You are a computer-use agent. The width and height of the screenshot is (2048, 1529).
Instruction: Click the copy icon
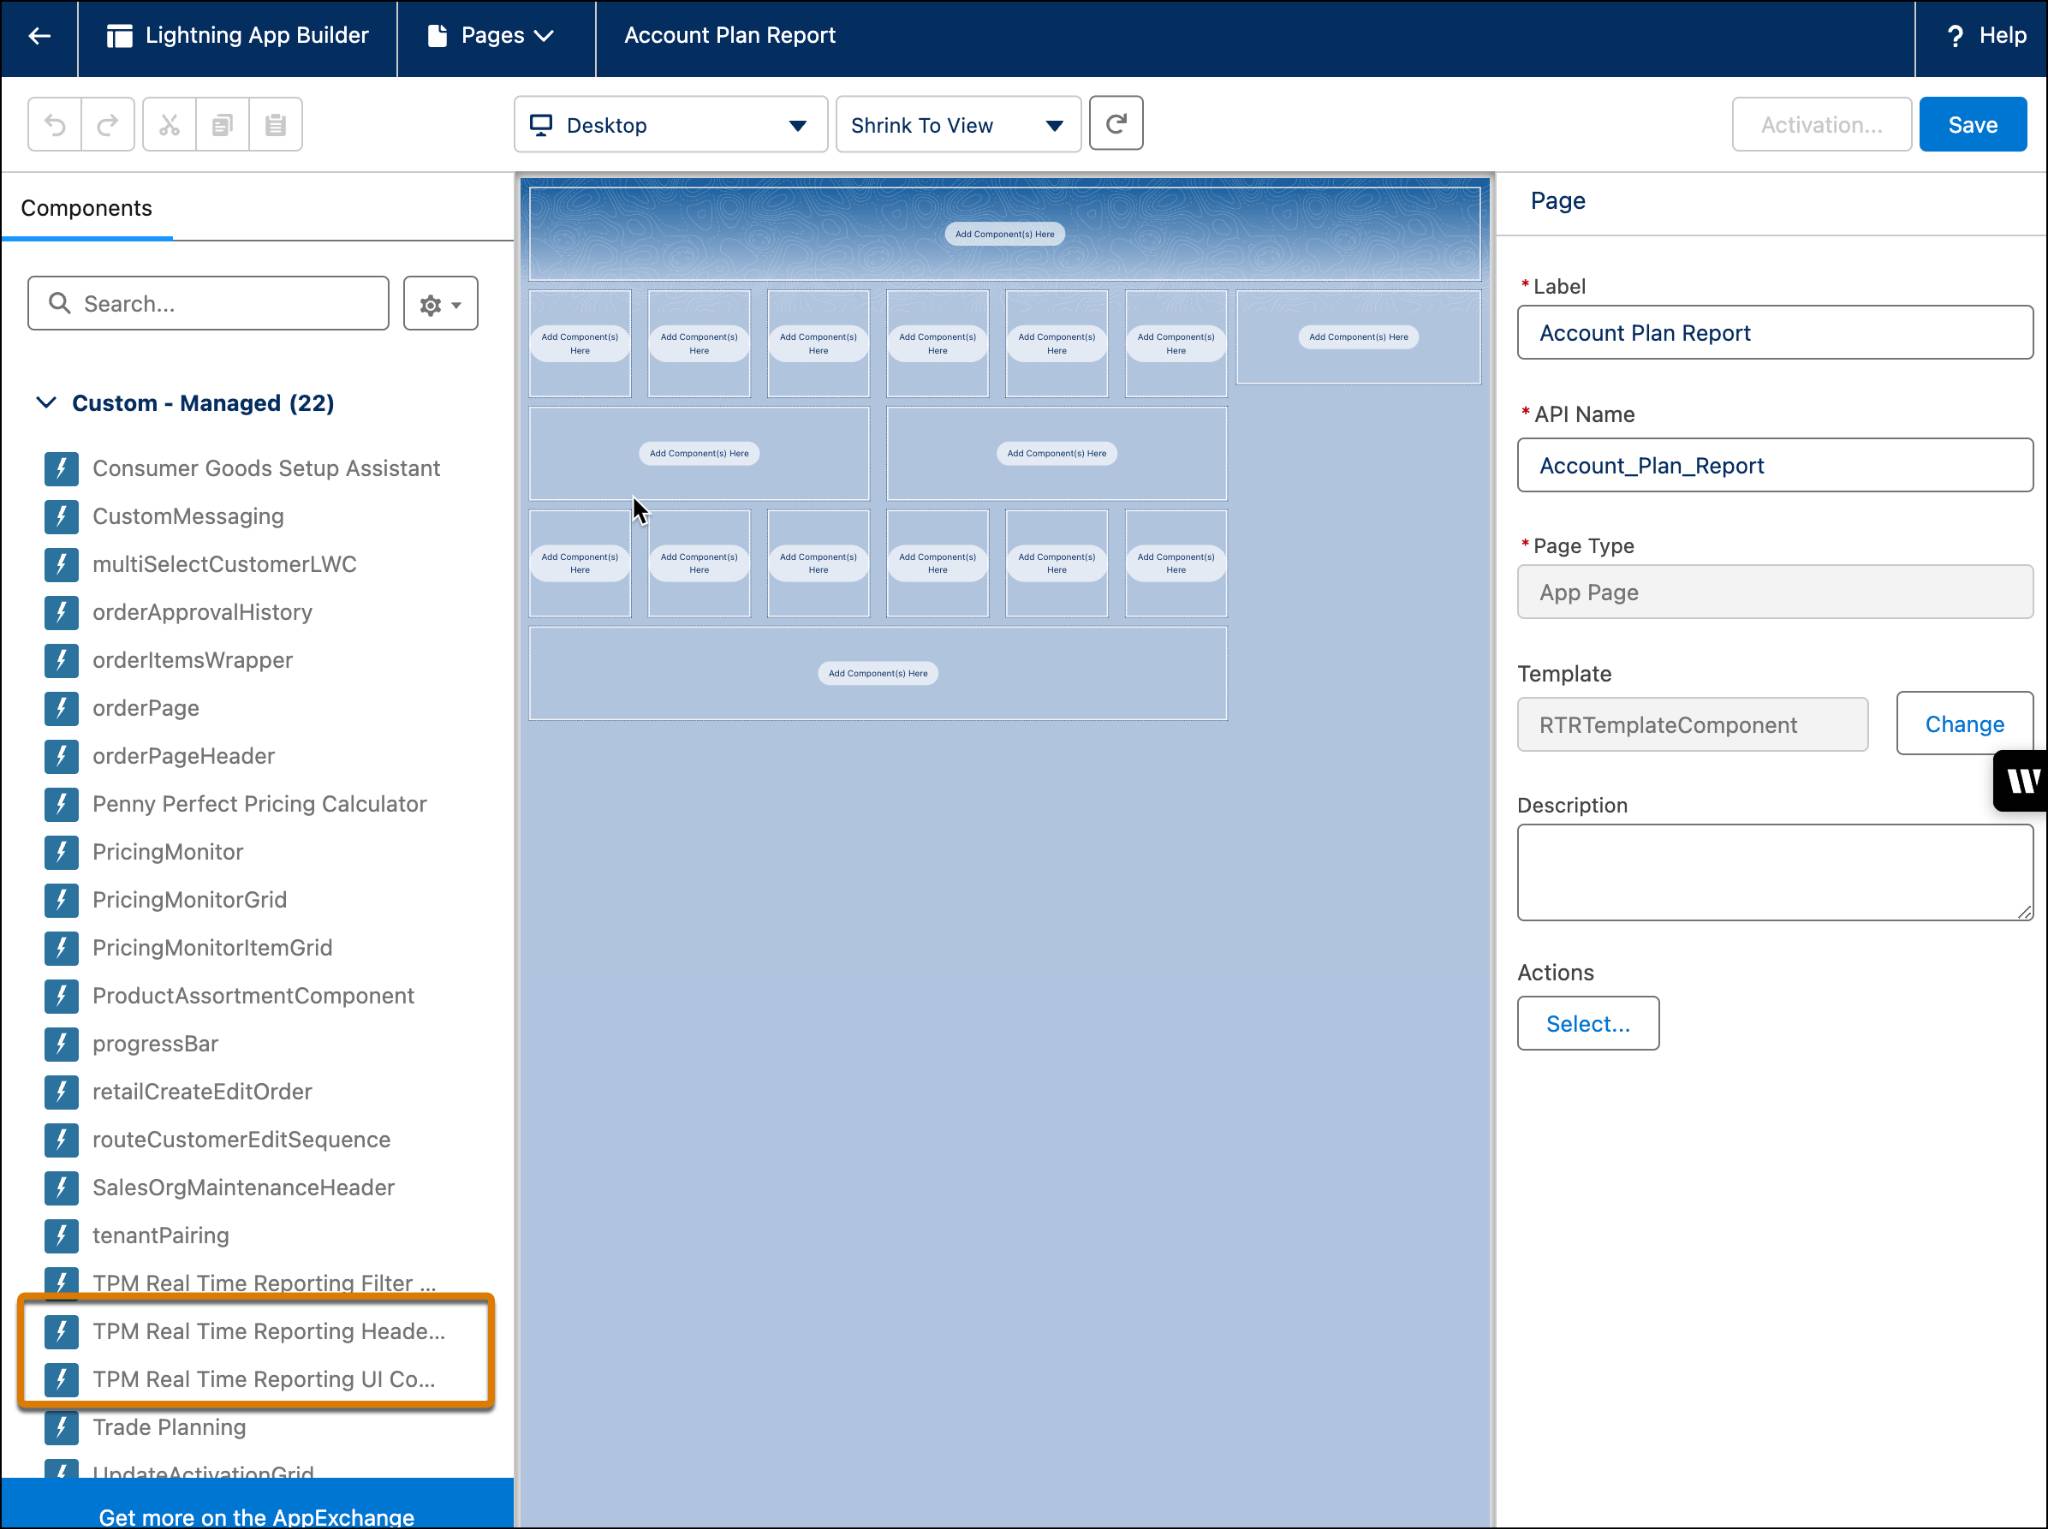coord(222,125)
